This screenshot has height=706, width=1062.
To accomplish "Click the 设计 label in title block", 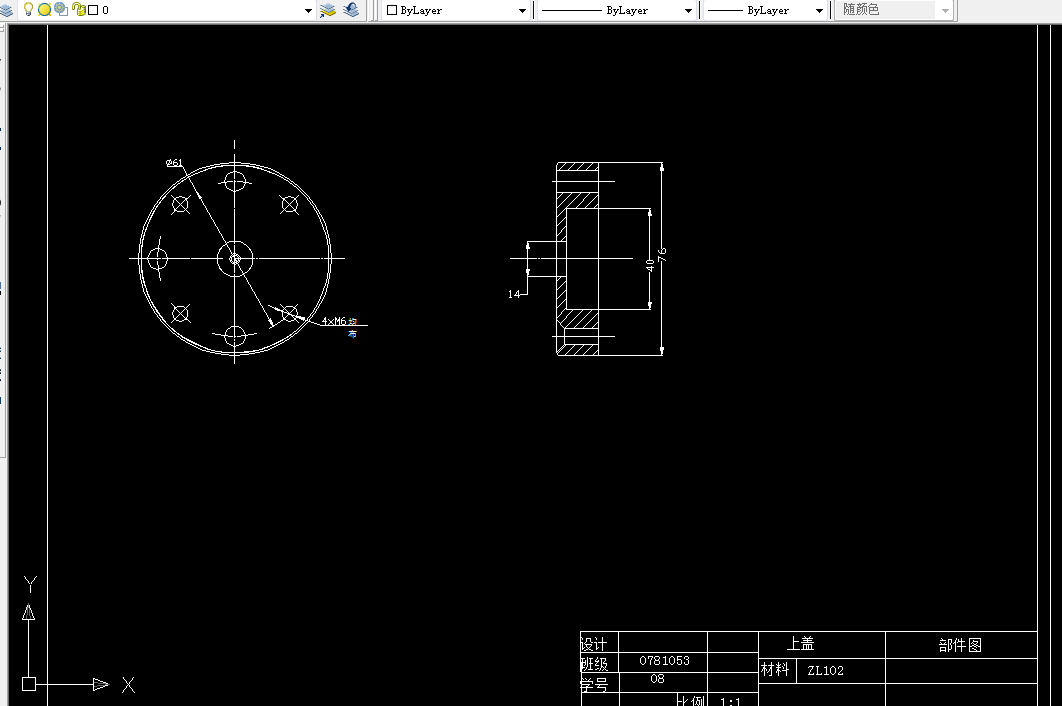I will [x=594, y=644].
